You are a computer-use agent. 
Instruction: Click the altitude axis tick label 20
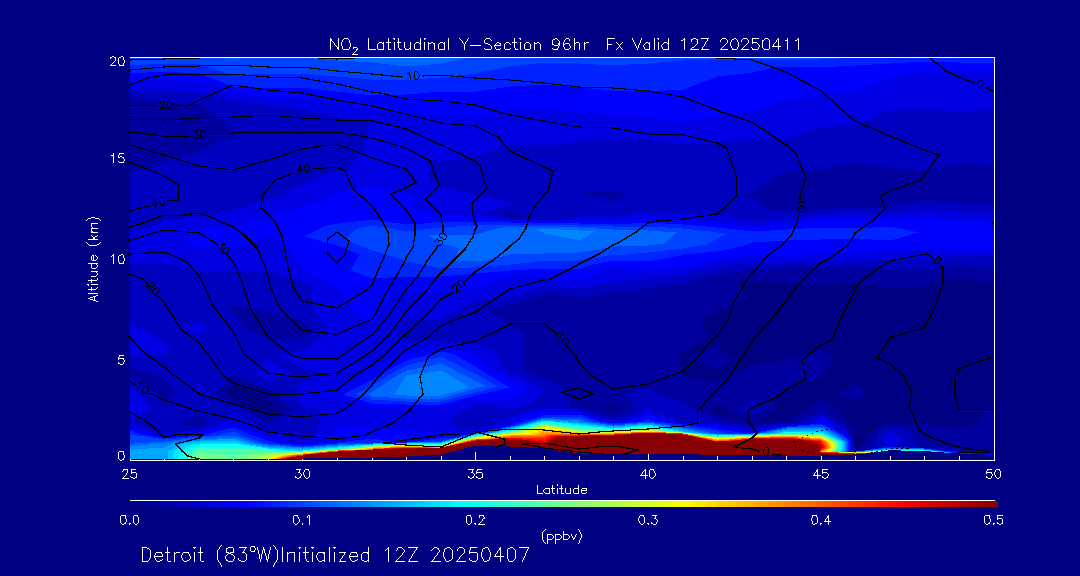(x=116, y=61)
